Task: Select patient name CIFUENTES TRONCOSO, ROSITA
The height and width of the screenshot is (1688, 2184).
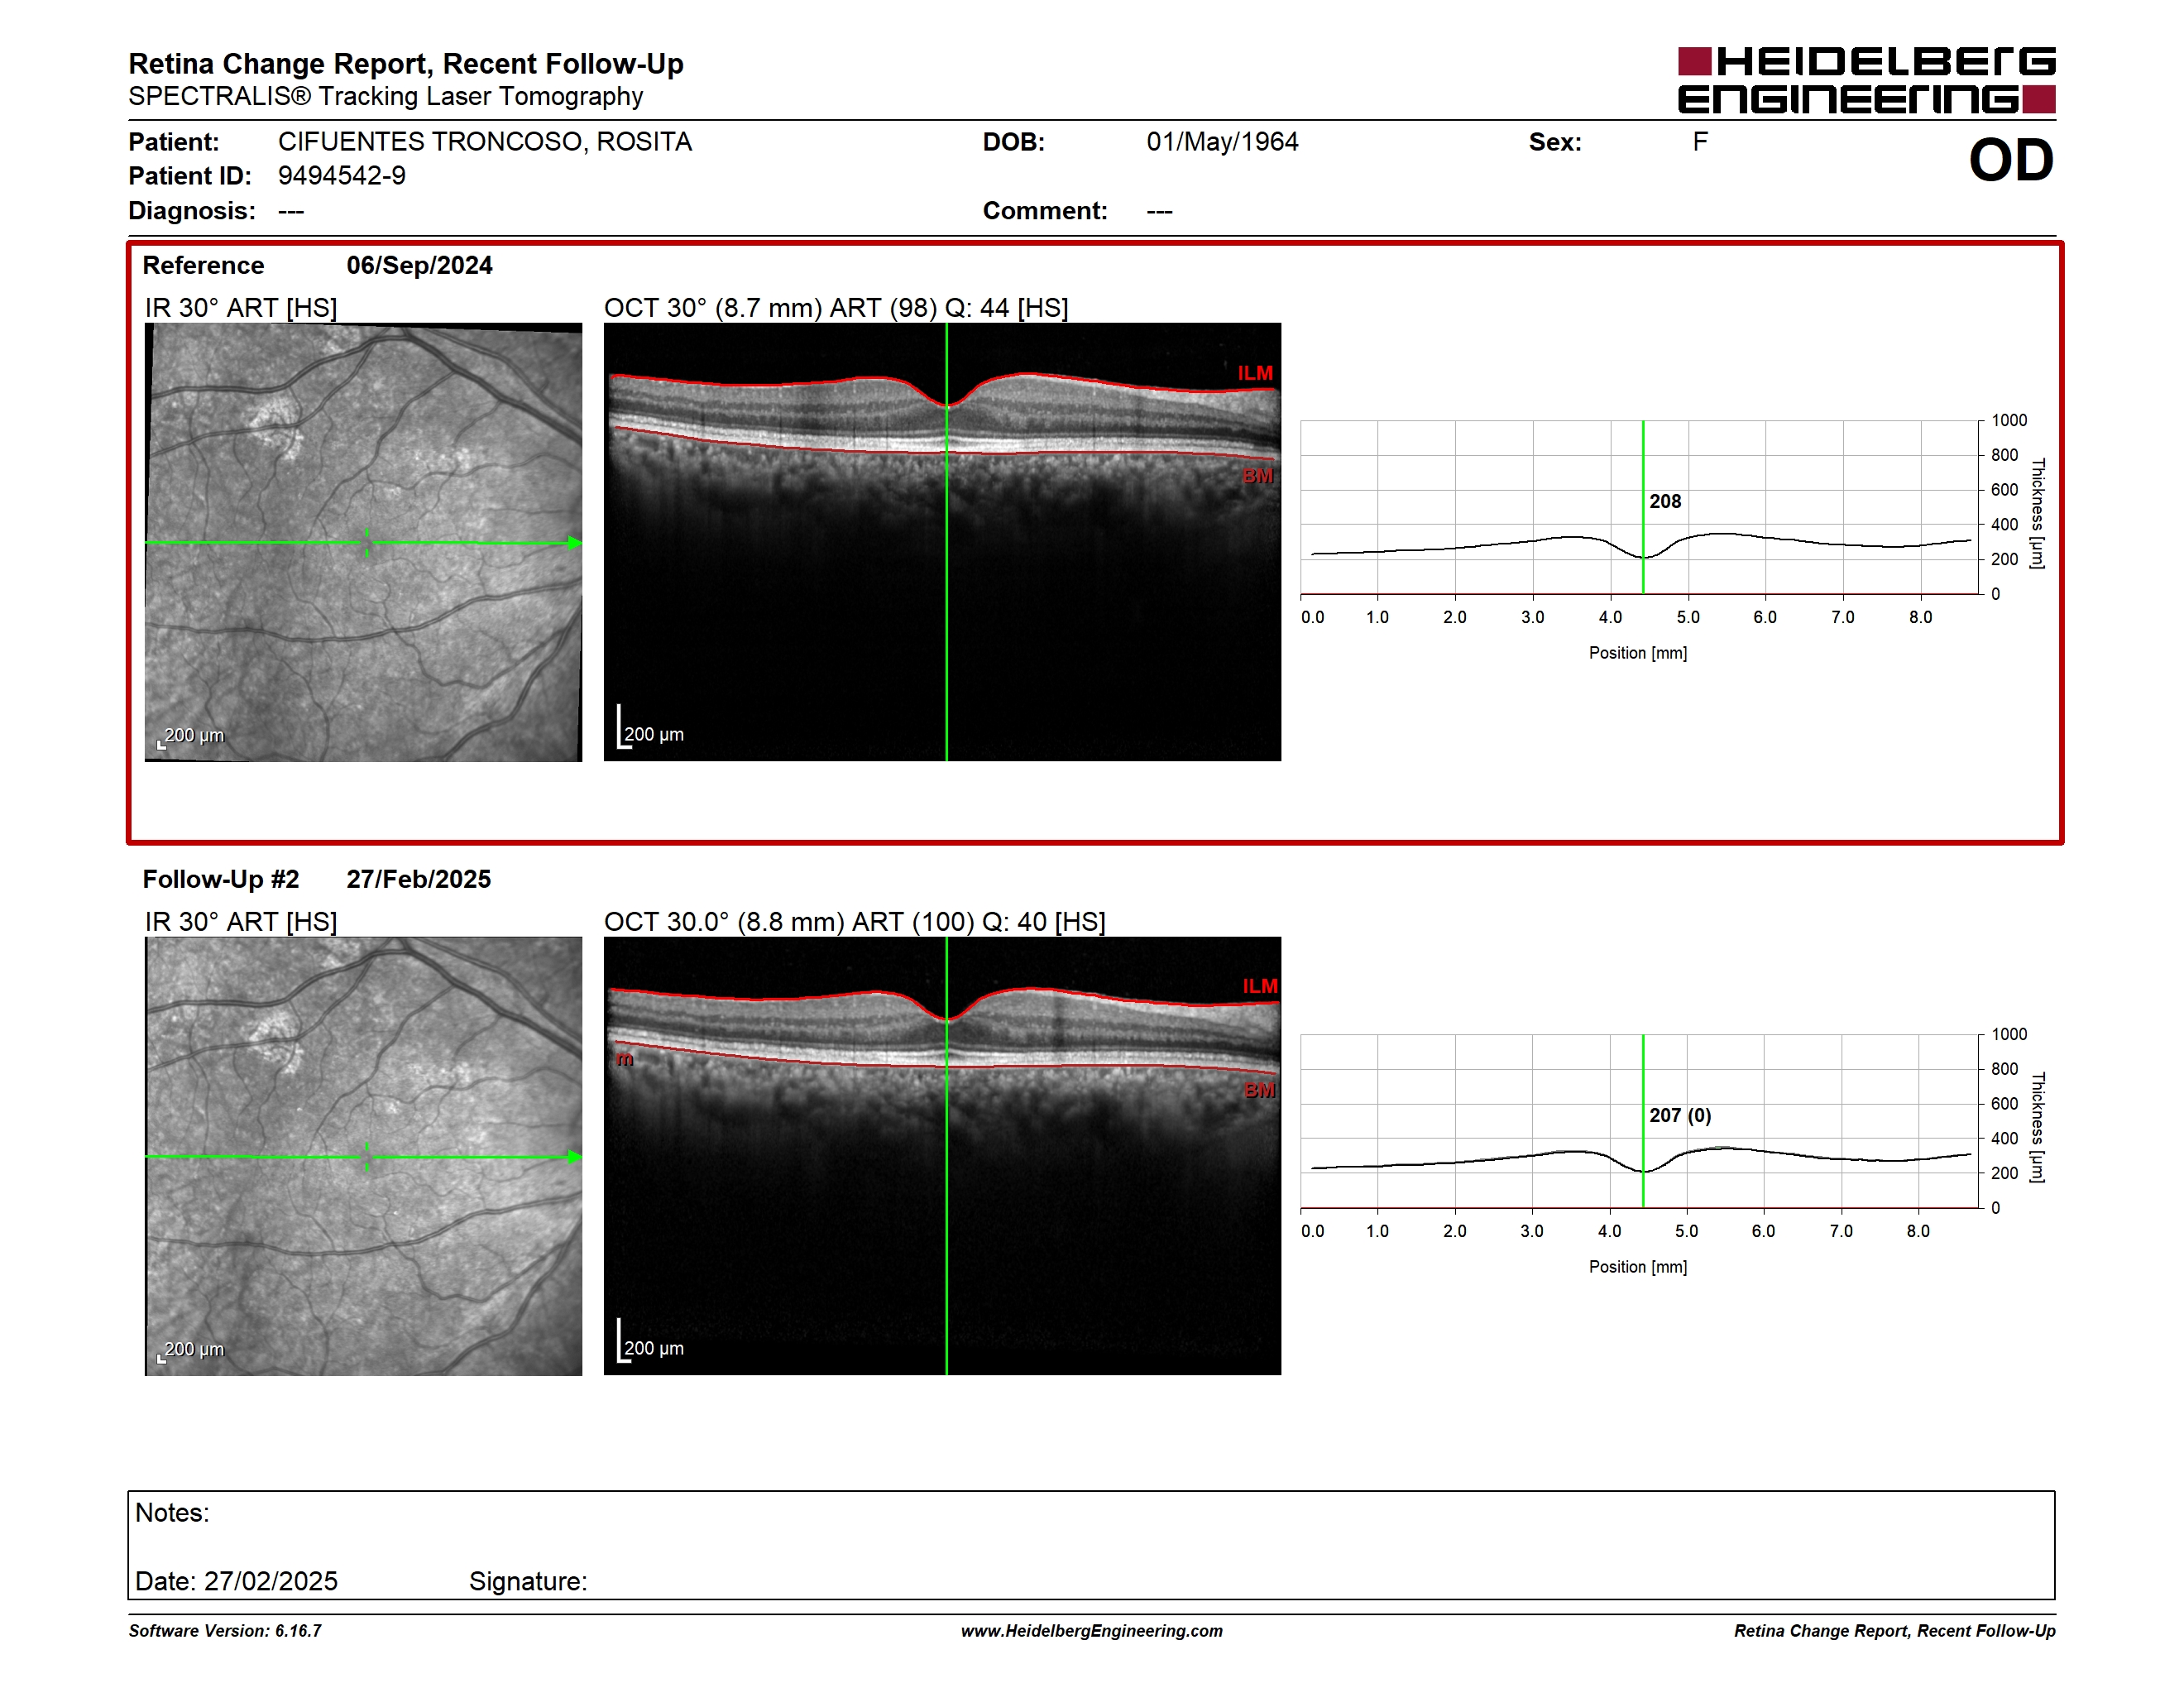Action: 485,142
